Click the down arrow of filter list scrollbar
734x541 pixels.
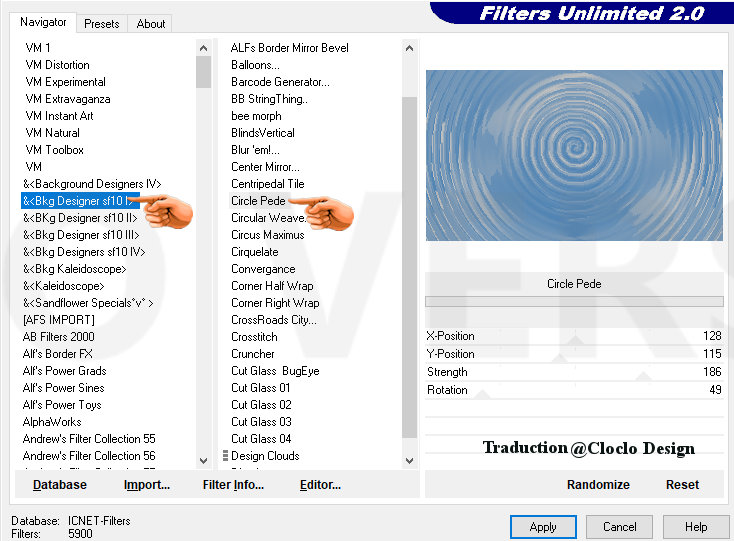(x=409, y=461)
